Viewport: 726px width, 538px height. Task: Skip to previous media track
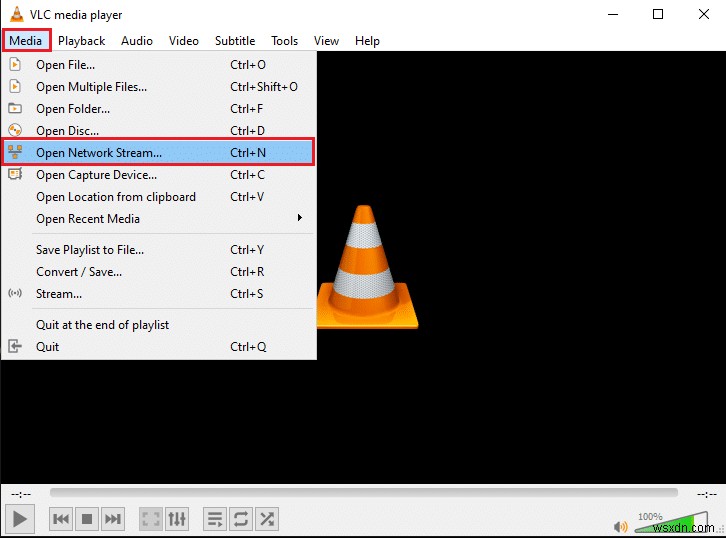(61, 519)
